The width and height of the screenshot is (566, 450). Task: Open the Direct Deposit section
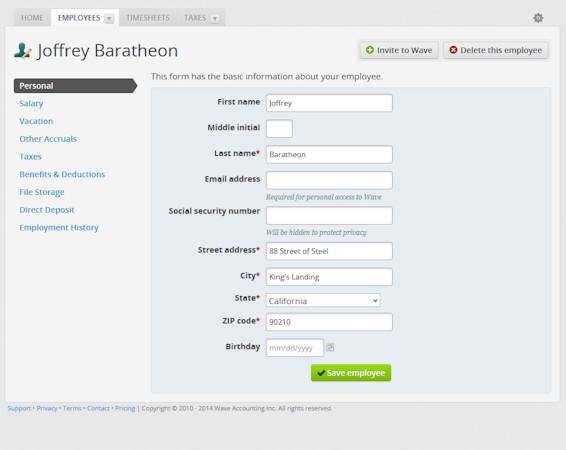tap(47, 210)
